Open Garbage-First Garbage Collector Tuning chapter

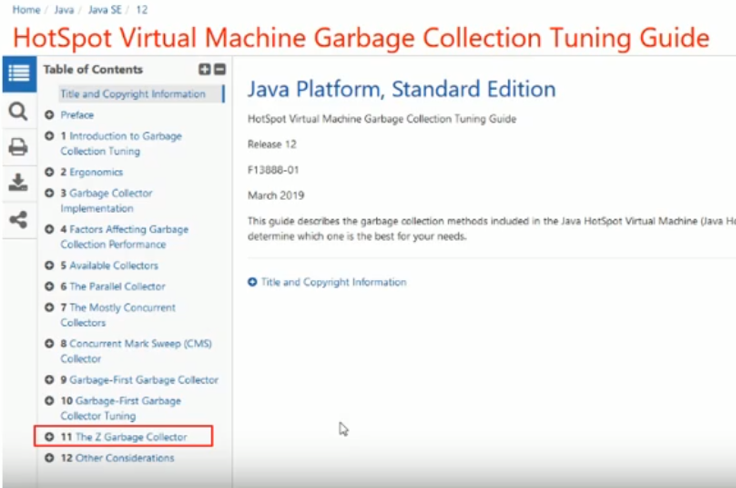point(121,409)
